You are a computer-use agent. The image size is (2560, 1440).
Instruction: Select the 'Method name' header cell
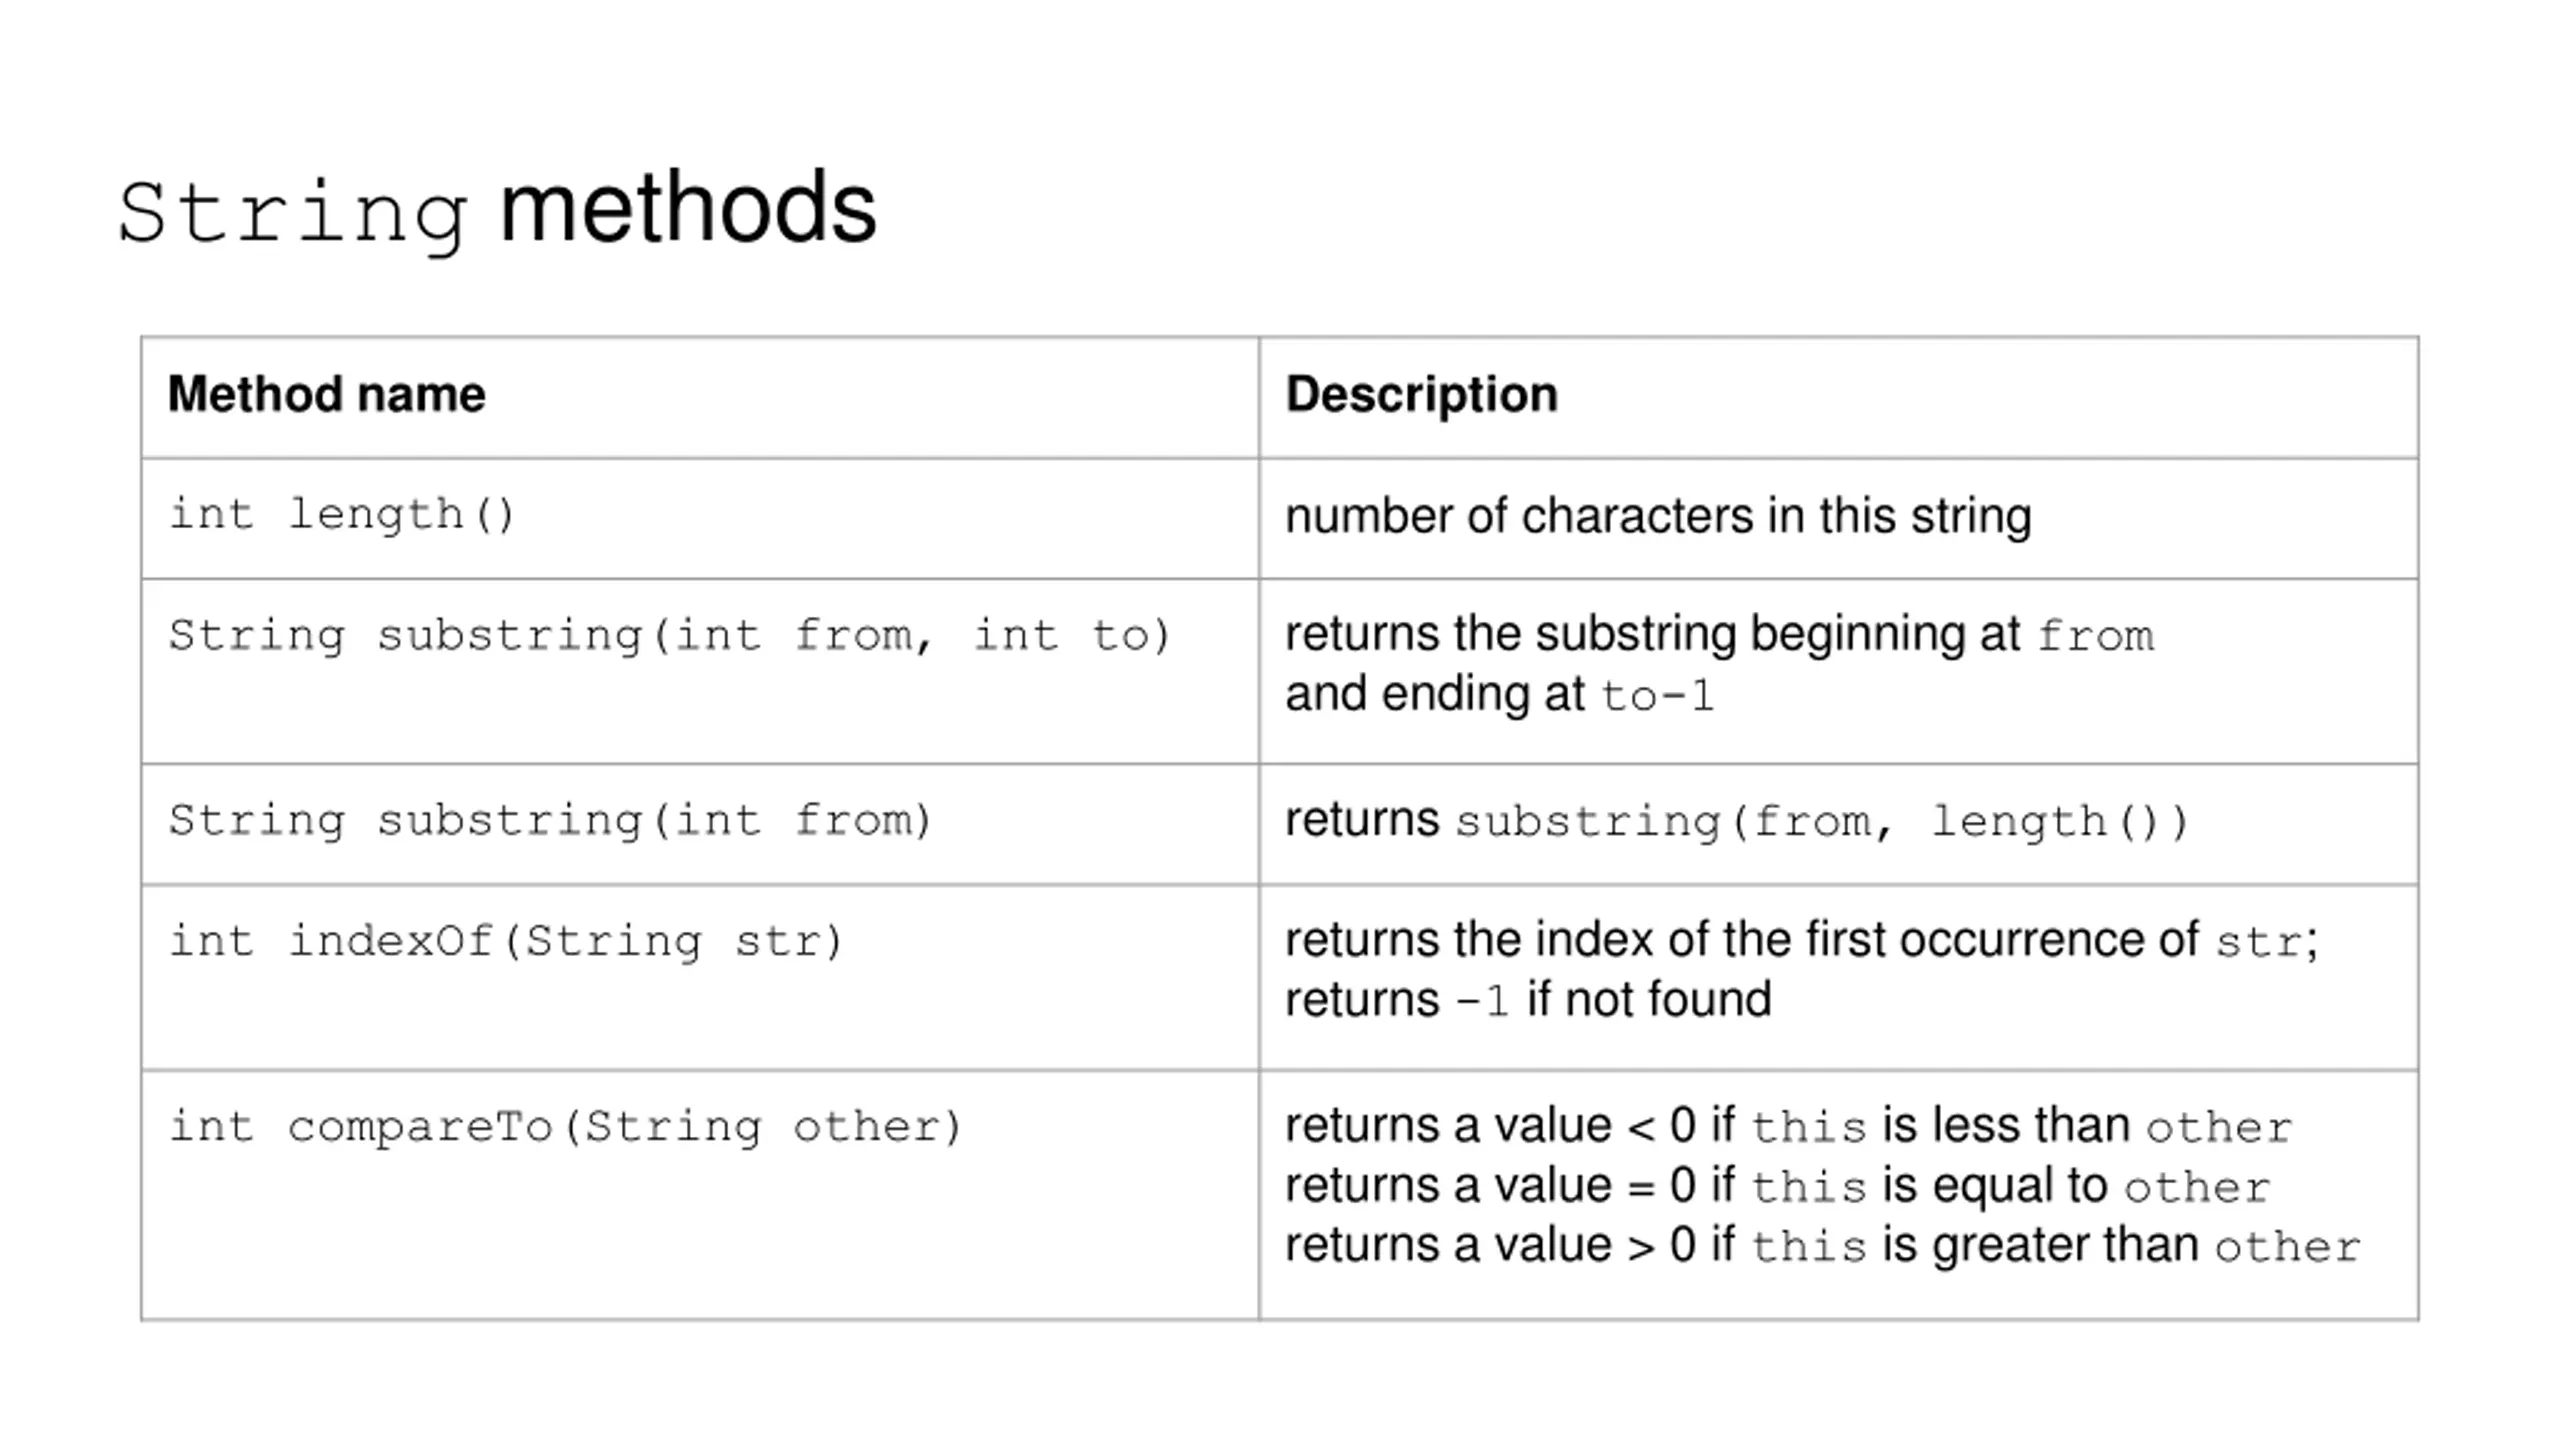pos(700,397)
